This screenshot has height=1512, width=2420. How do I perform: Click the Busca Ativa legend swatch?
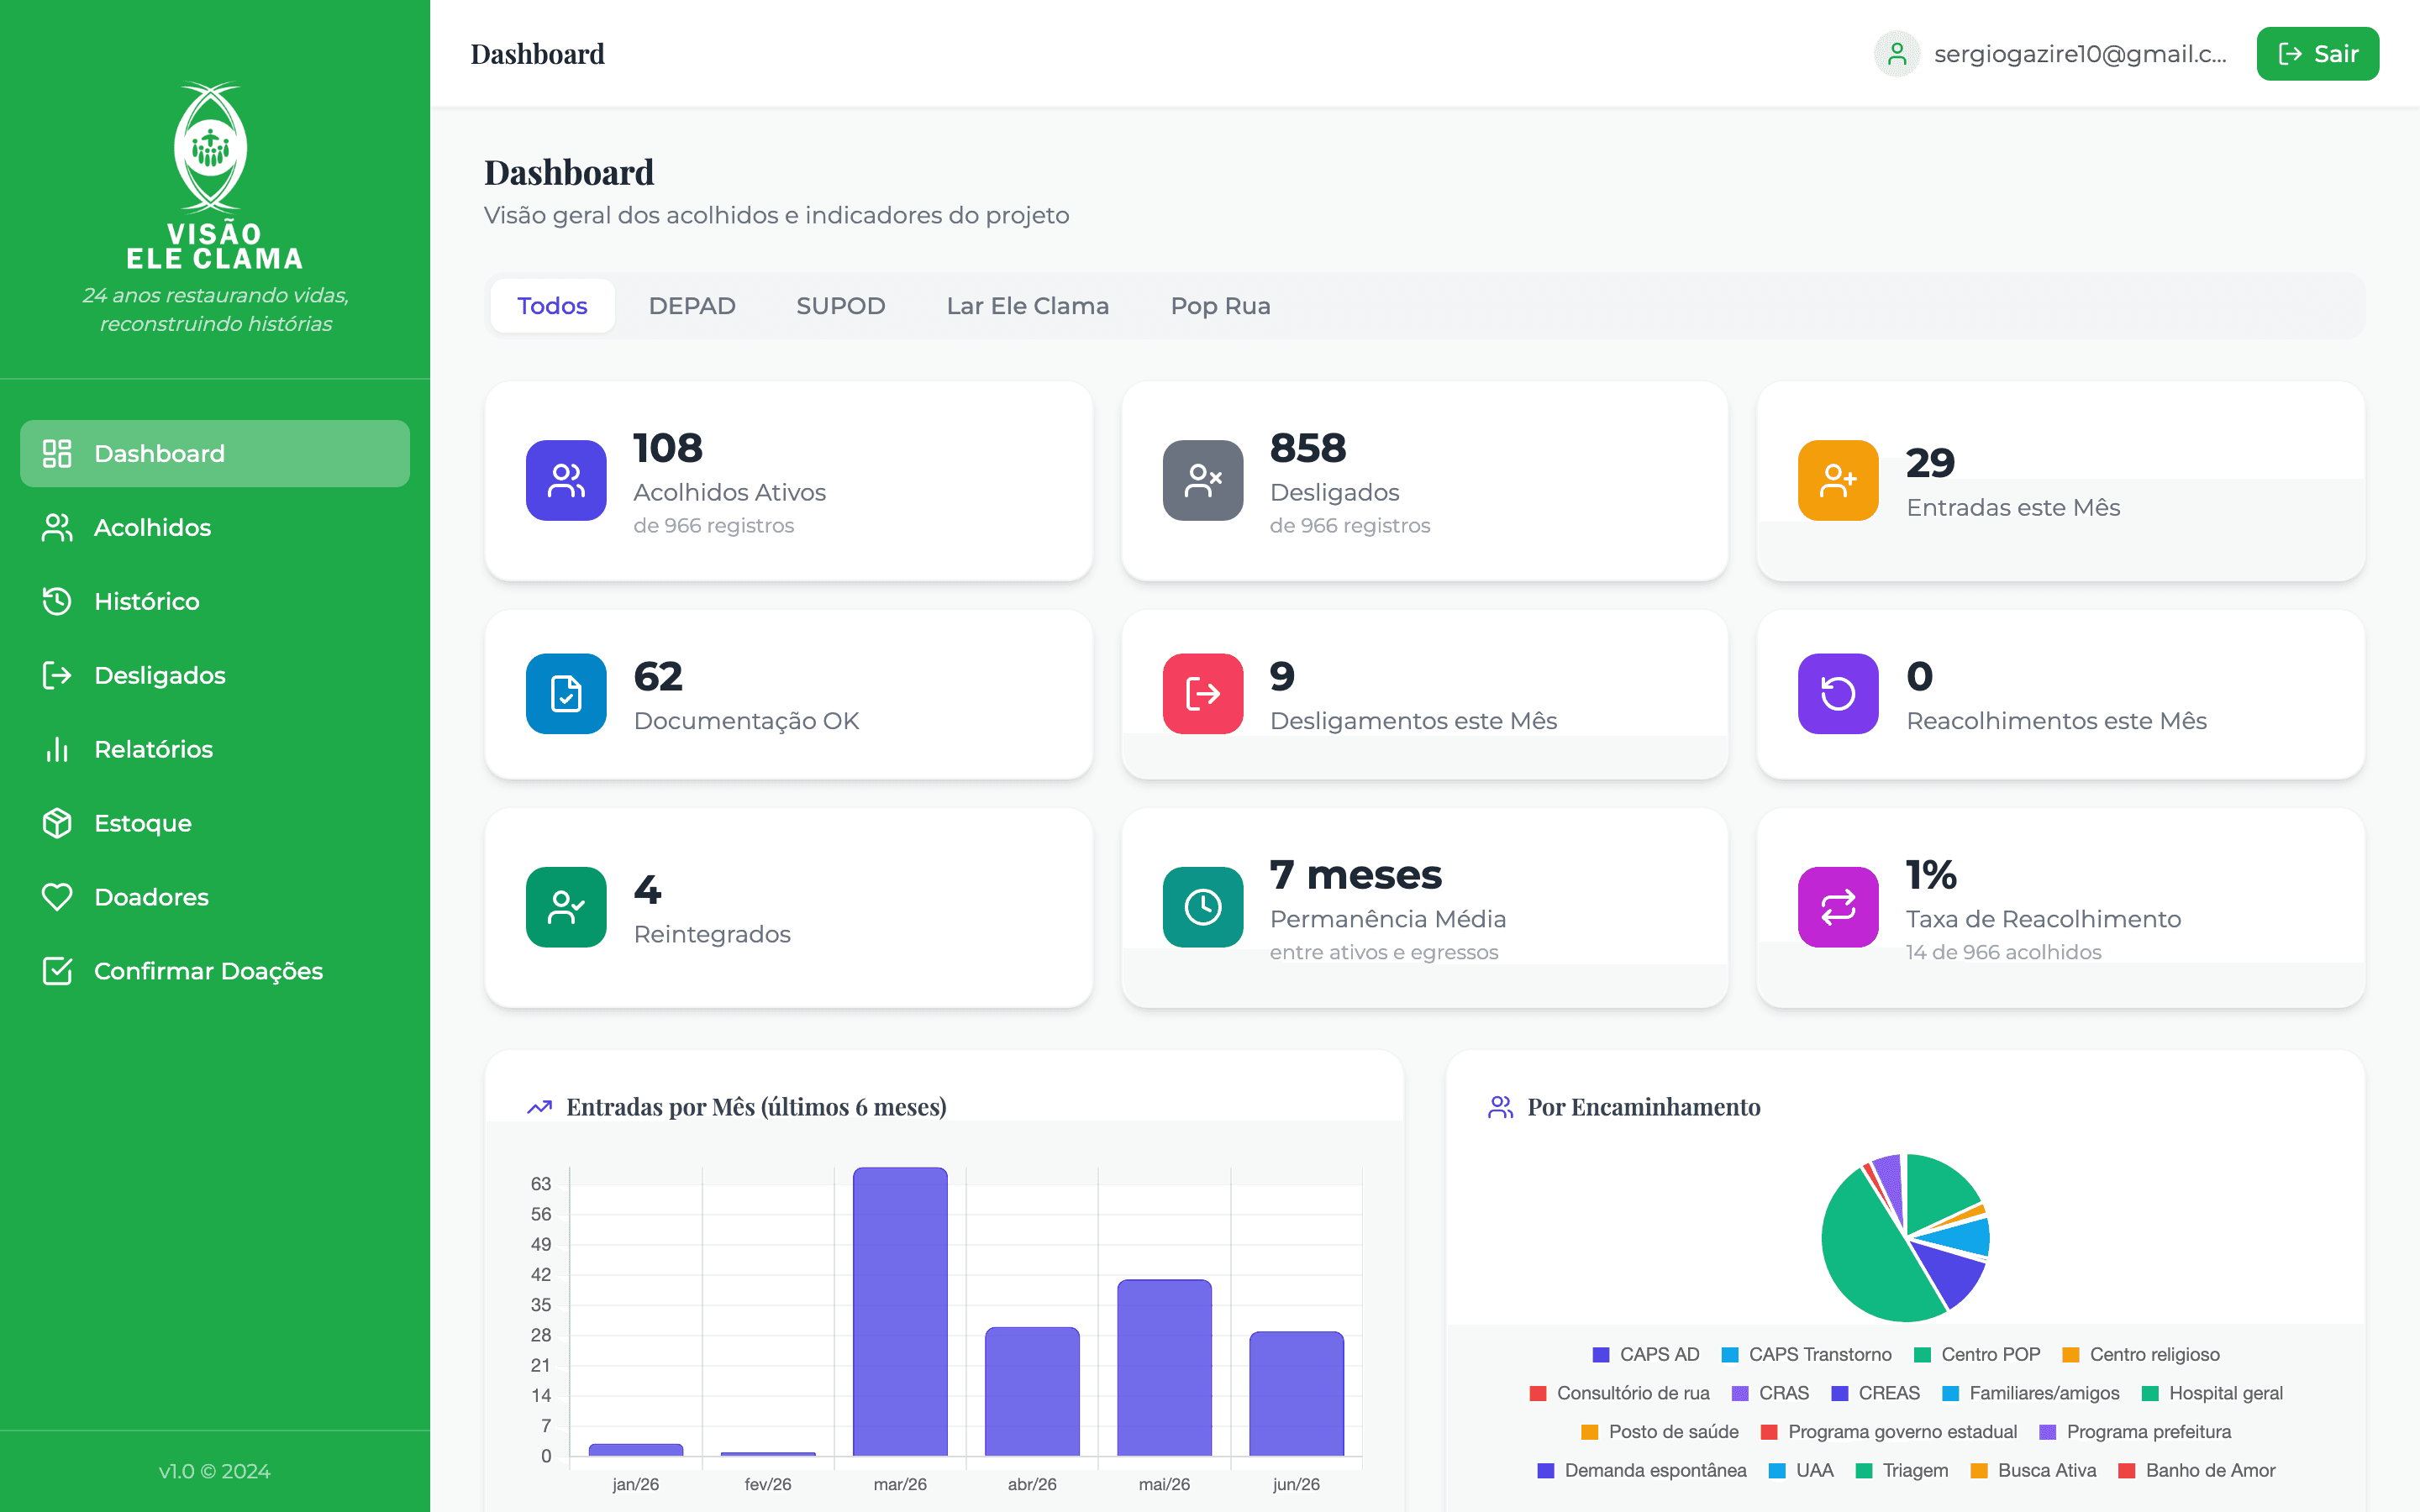(x=1979, y=1471)
